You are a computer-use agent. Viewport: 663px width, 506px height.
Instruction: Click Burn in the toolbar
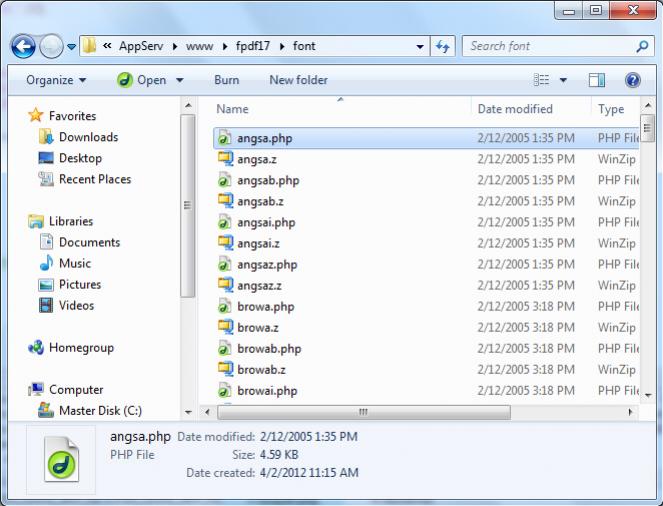click(x=227, y=80)
